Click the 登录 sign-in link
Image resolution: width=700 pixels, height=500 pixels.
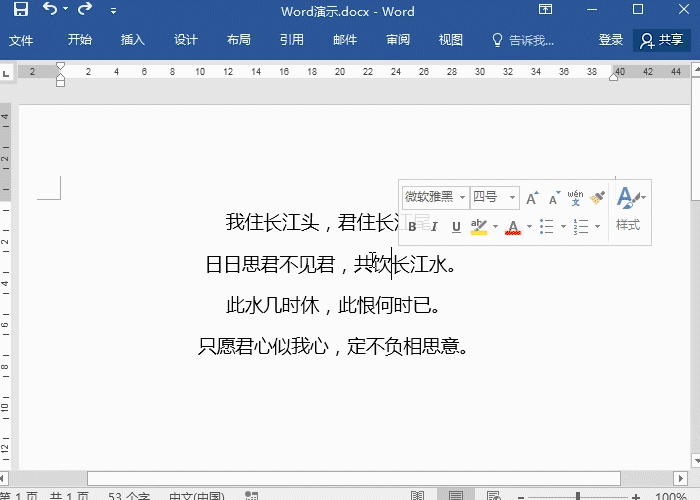610,40
